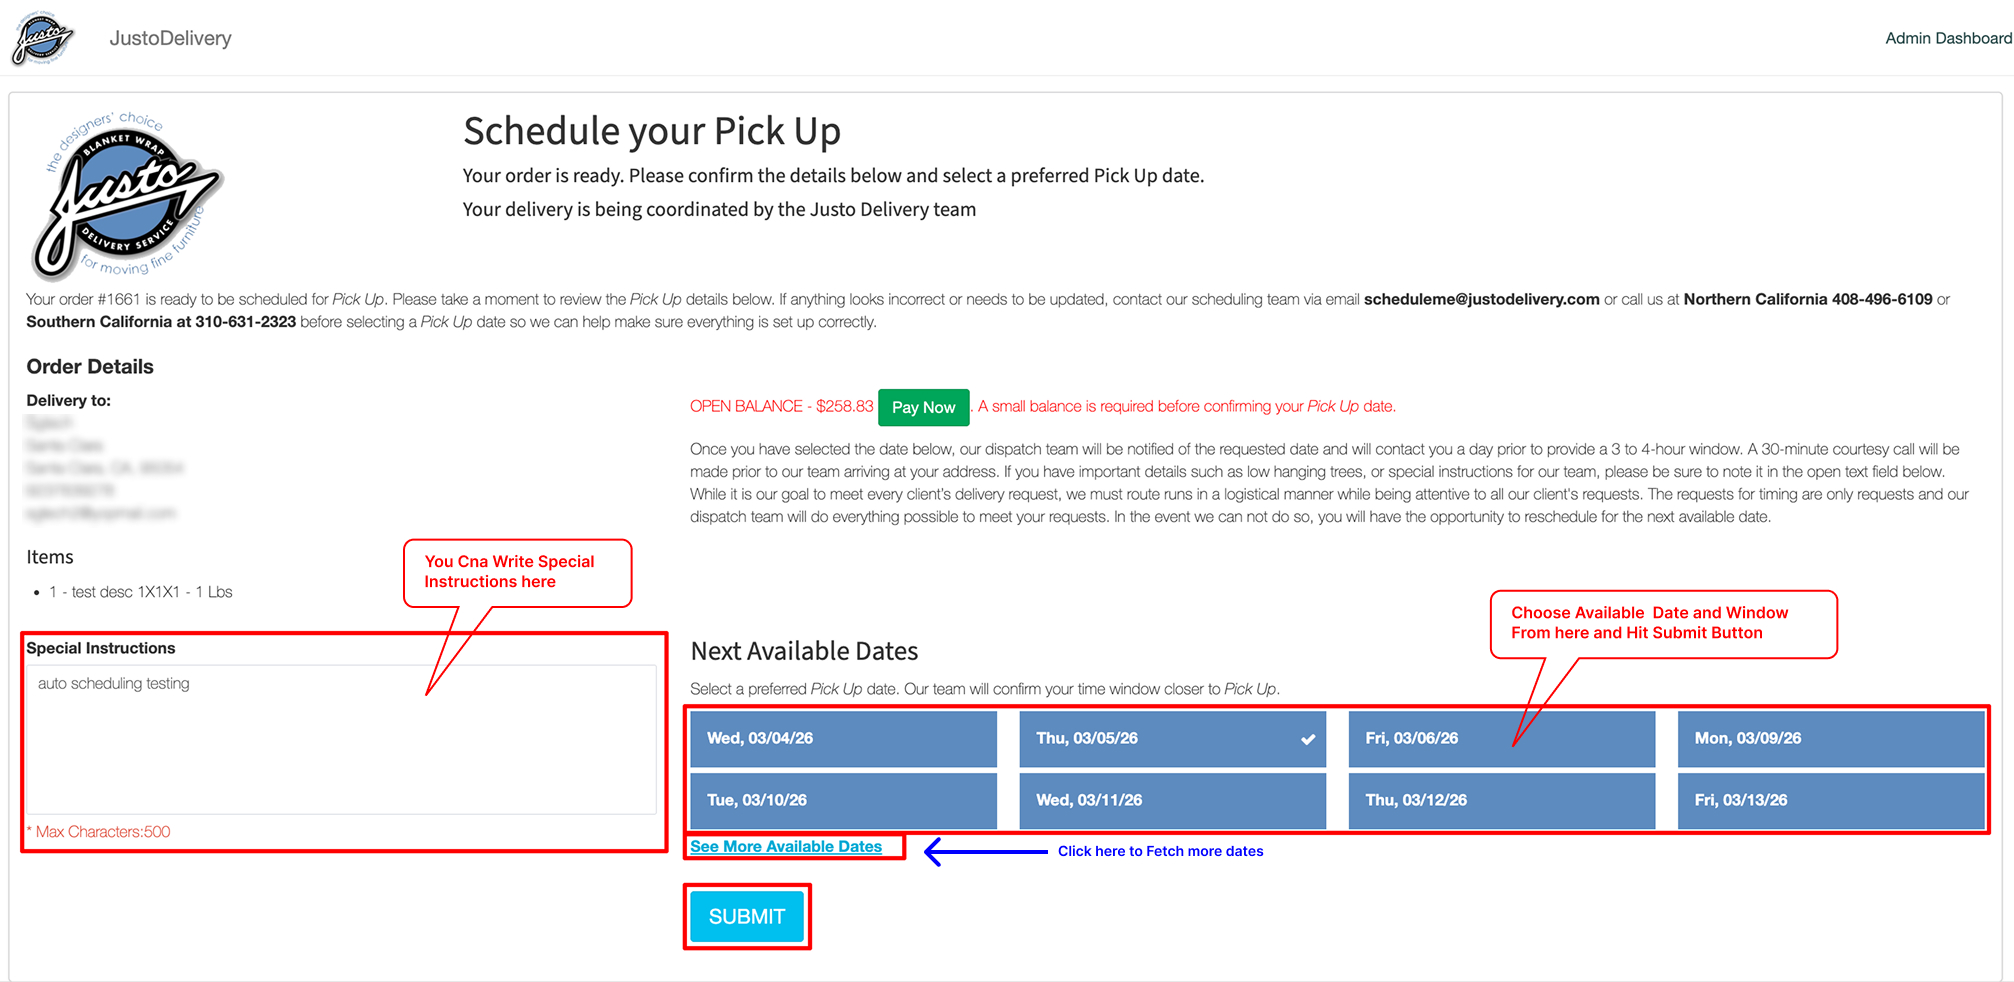The height and width of the screenshot is (982, 2014).
Task: Pick the Tue, 03/10/26 date
Action: (843, 800)
